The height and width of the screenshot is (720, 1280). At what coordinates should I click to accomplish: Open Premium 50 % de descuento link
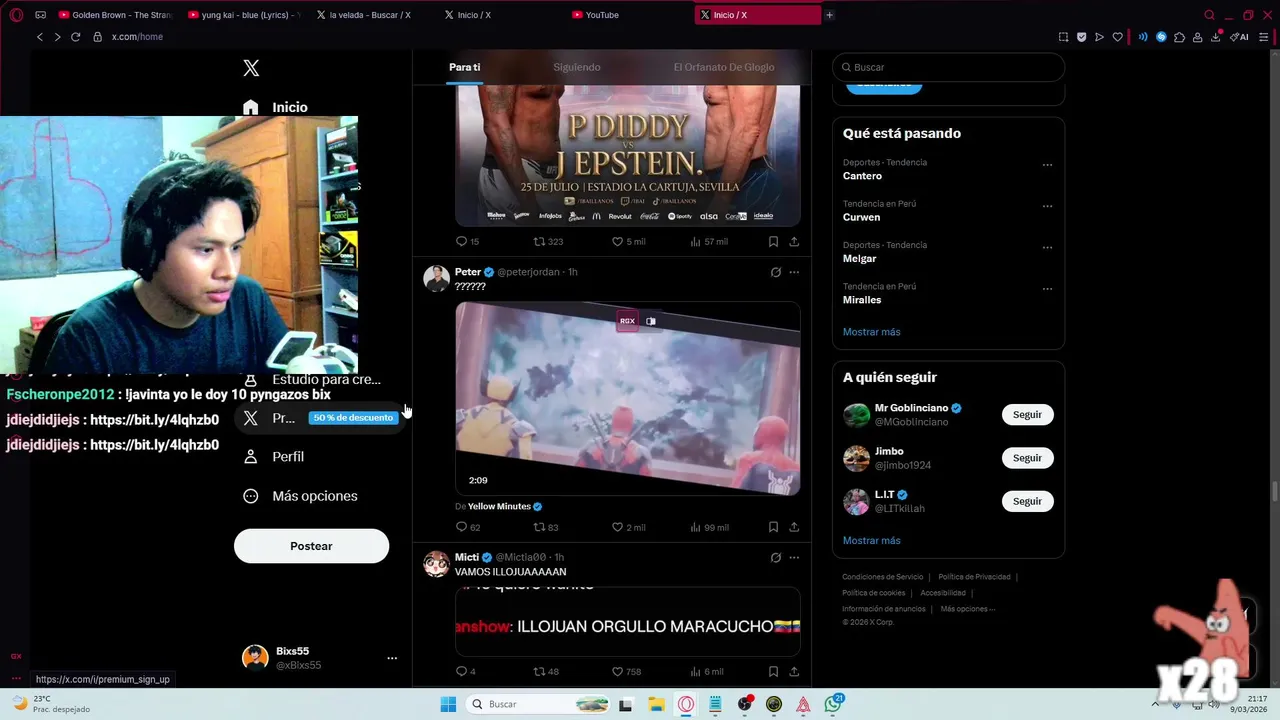pos(320,418)
